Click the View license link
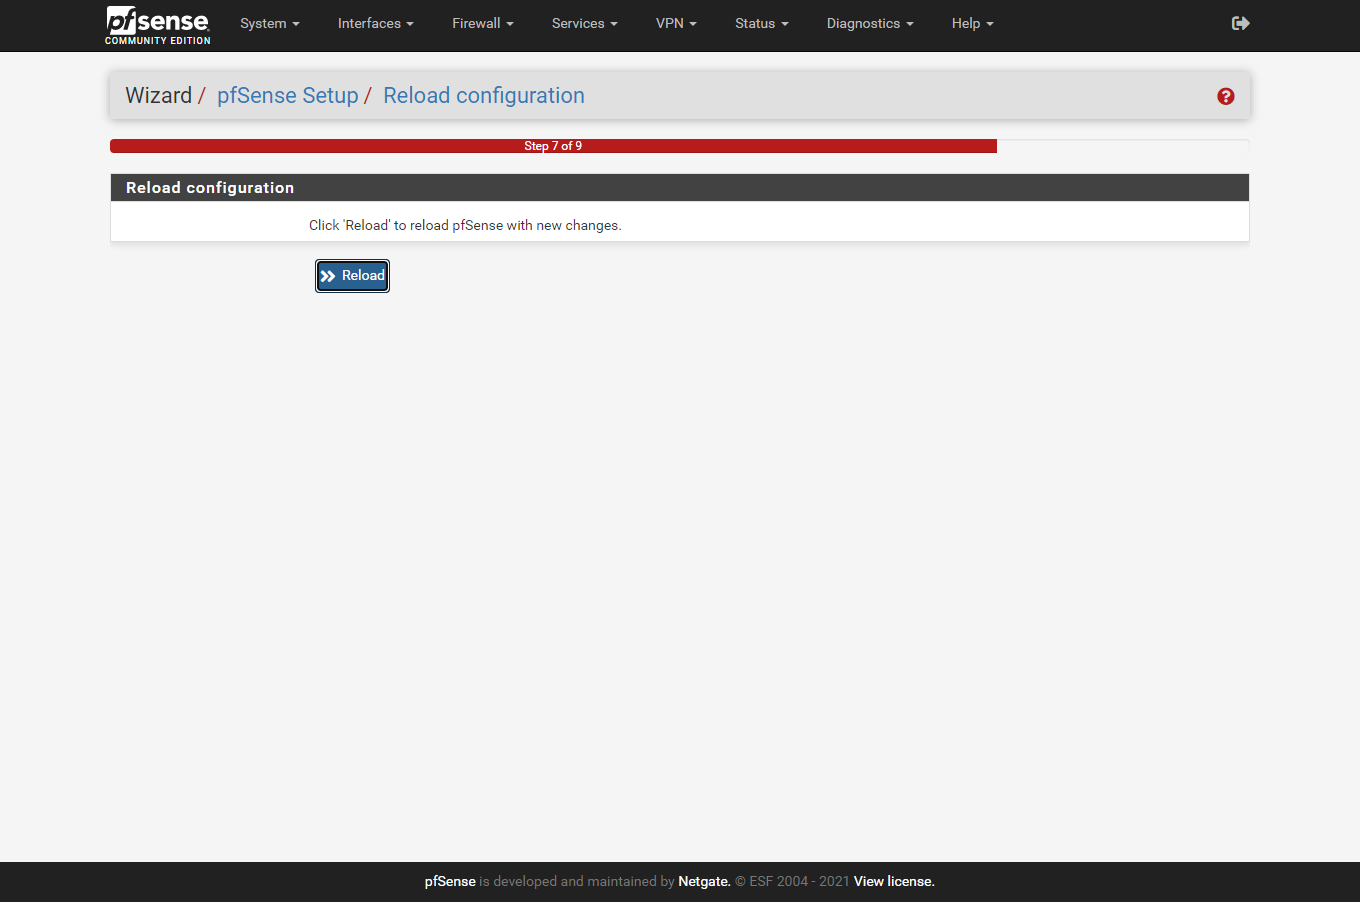Screen dimensions: 1360x902 pyautogui.click(x=894, y=881)
